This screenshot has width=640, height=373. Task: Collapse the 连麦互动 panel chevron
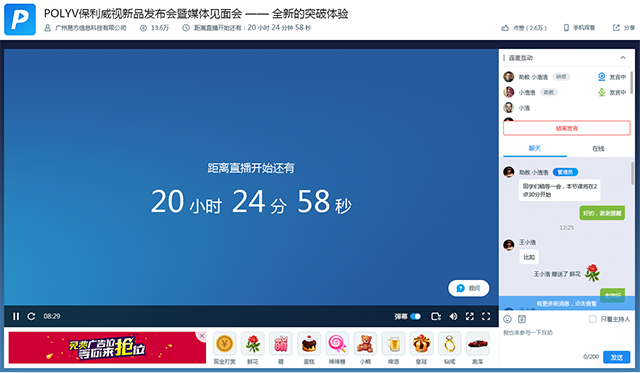(623, 58)
